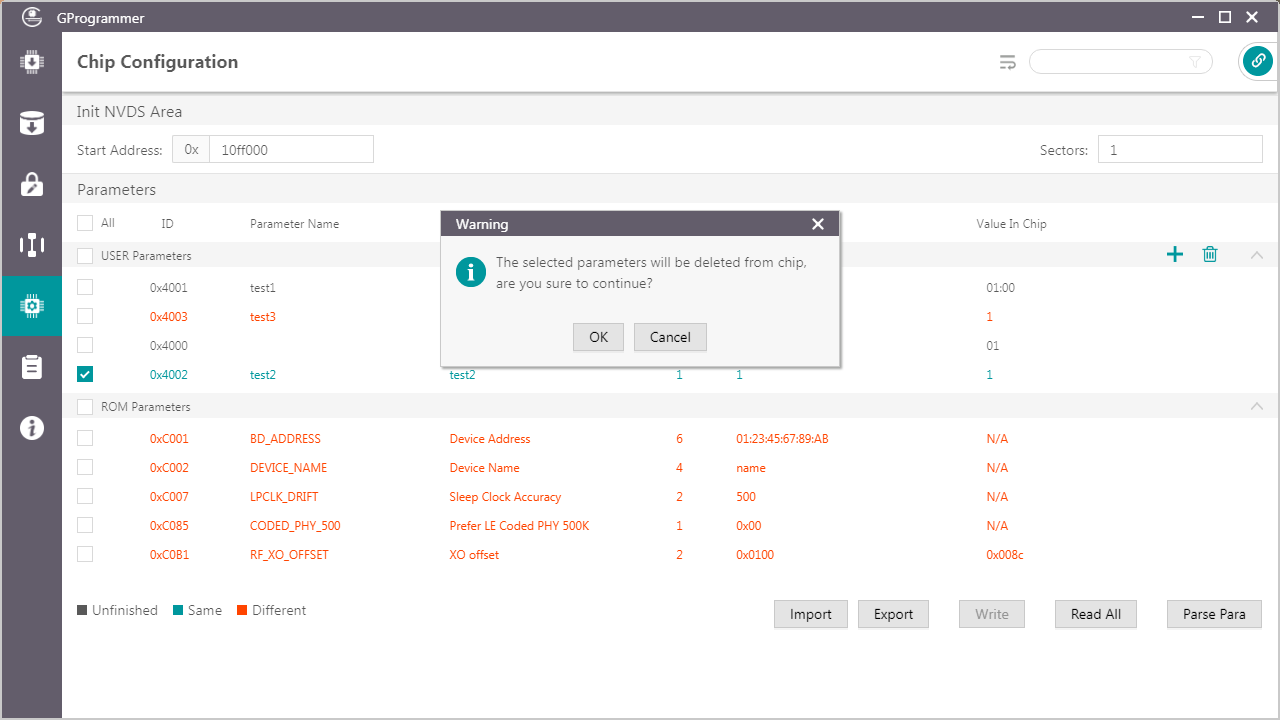1280x720 pixels.
Task: Open the Flash download sidebar icon
Action: (31, 124)
